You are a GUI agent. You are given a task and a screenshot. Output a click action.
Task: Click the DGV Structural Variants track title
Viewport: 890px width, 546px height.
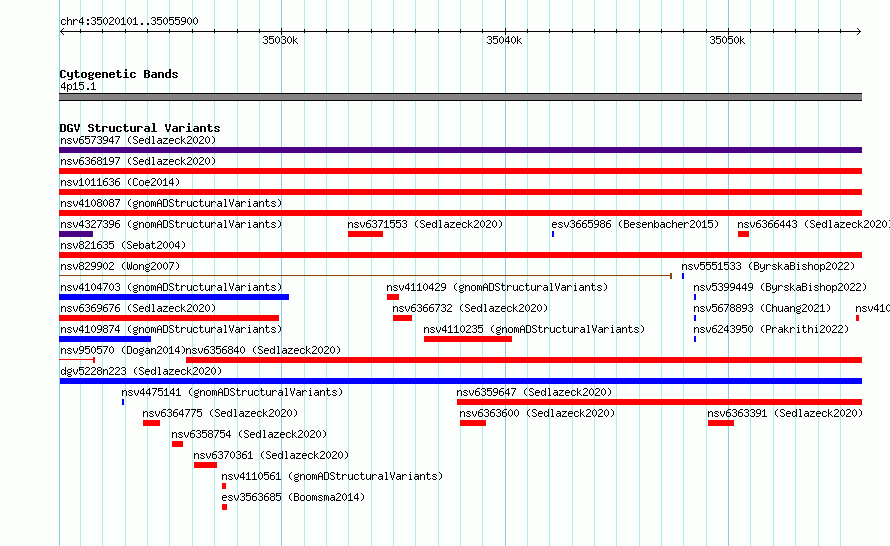pyautogui.click(x=140, y=128)
